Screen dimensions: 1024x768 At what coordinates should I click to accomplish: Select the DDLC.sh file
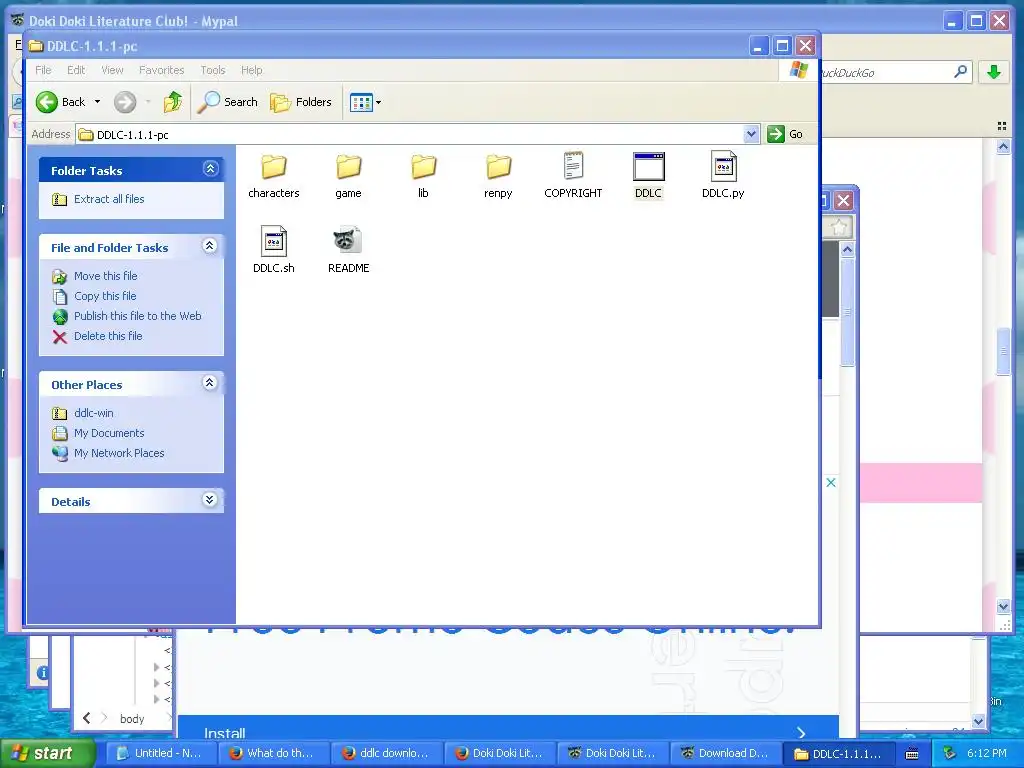click(274, 249)
